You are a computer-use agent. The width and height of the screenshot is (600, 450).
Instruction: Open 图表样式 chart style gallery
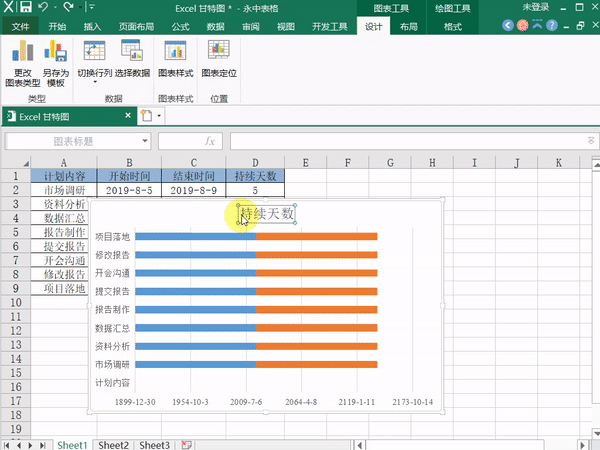point(176,57)
